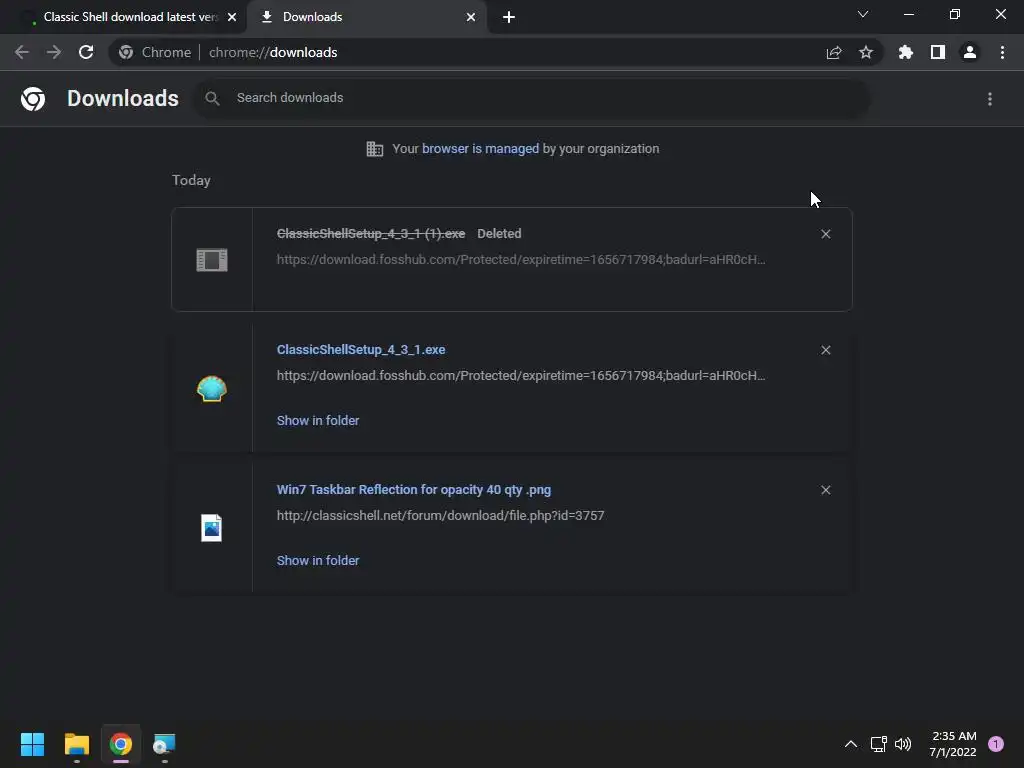Open network status tray icon

coord(878,744)
